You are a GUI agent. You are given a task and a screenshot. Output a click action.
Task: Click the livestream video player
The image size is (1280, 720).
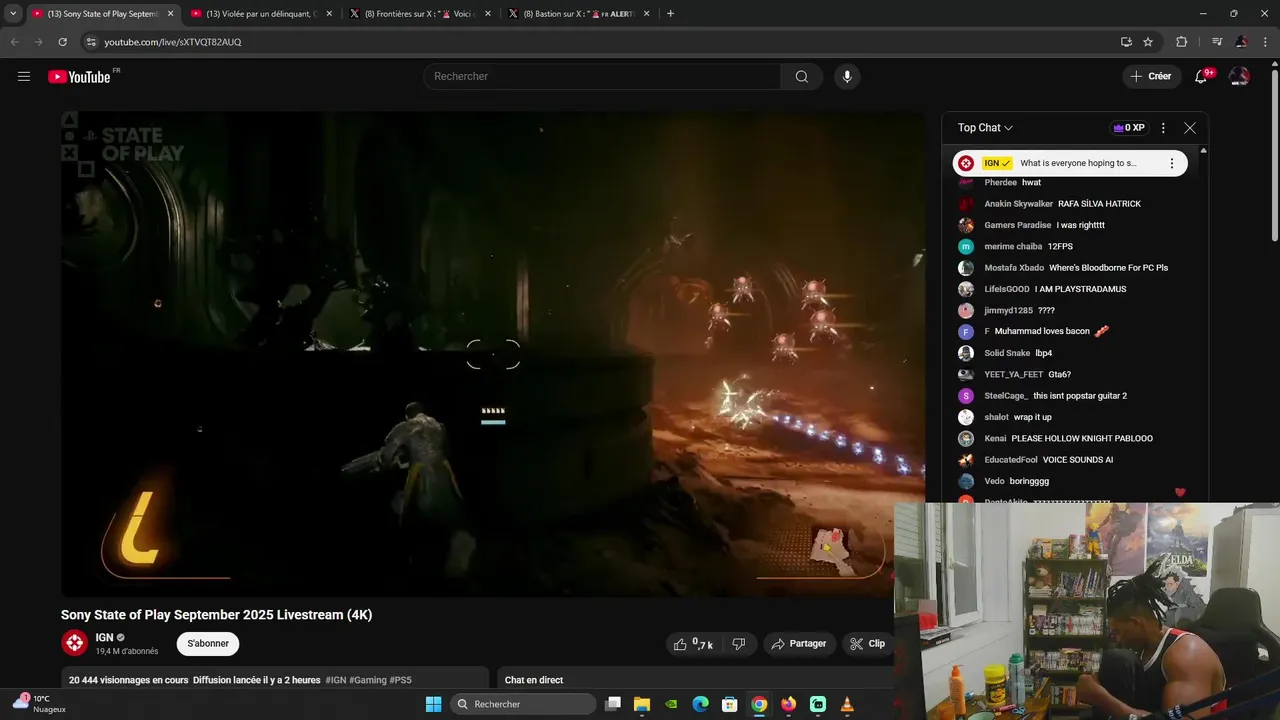(493, 354)
